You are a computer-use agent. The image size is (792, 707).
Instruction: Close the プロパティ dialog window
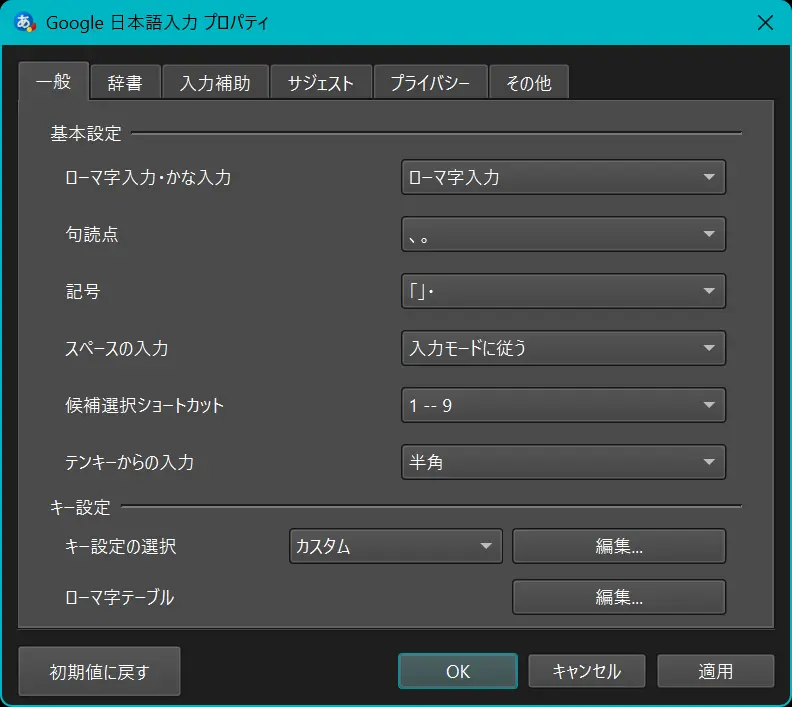pyautogui.click(x=765, y=22)
